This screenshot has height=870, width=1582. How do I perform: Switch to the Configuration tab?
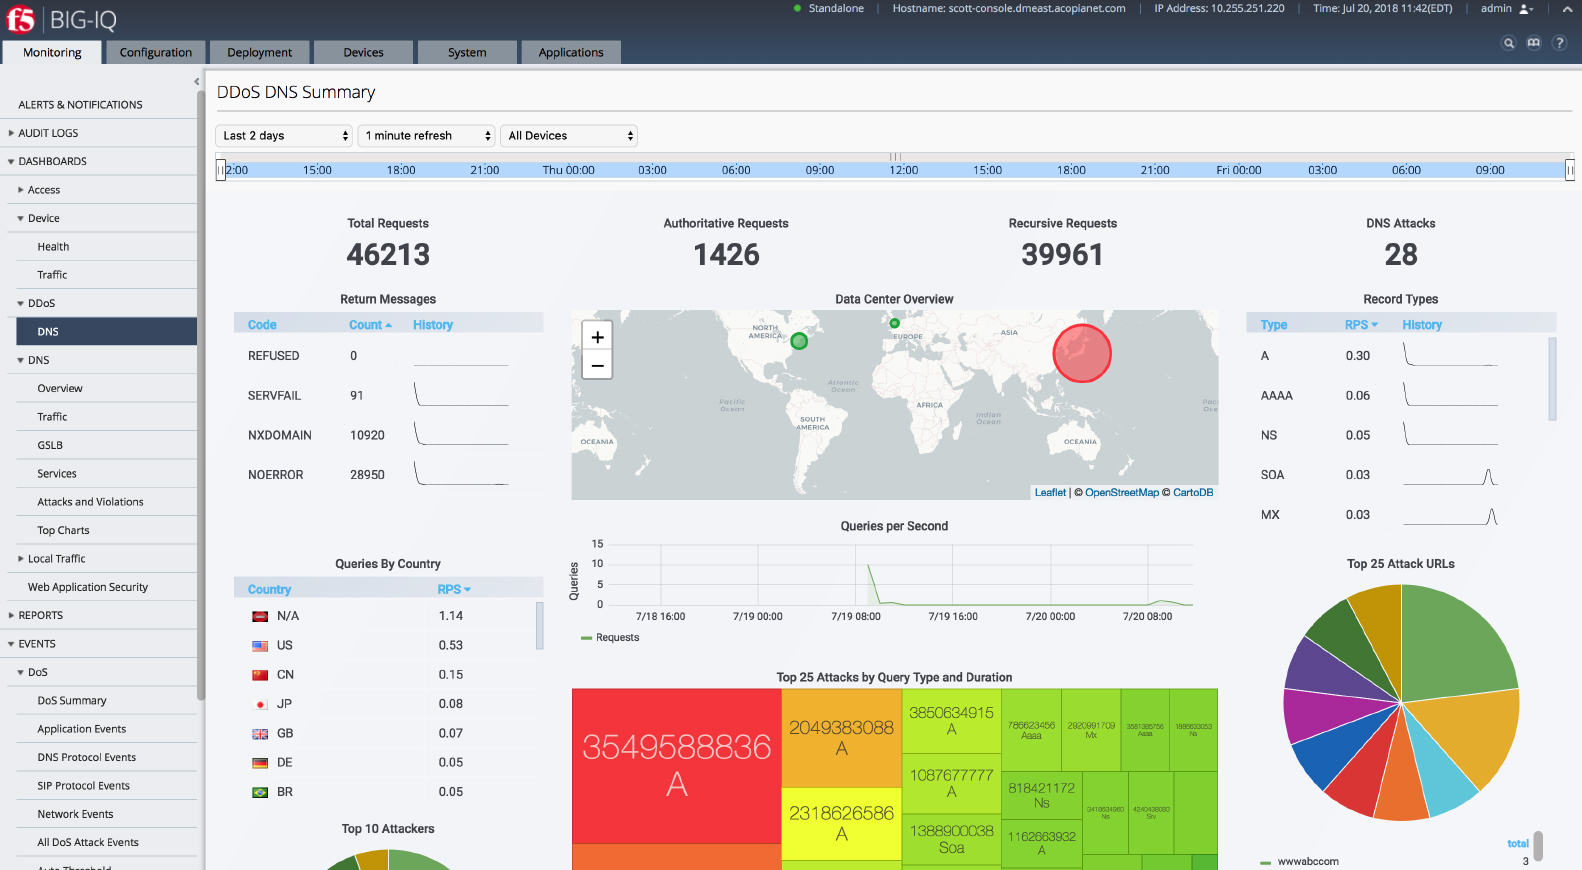(x=155, y=52)
